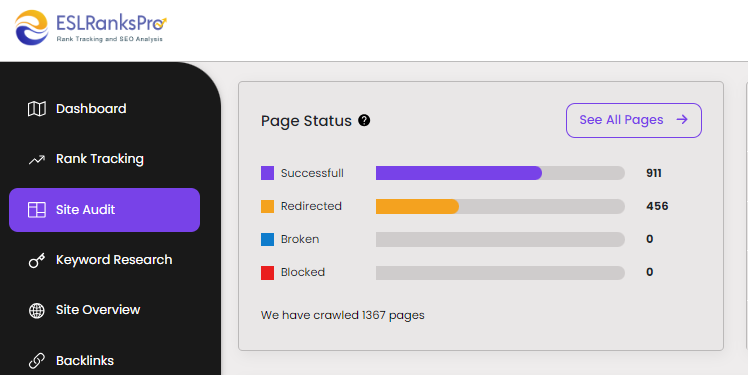This screenshot has height=375, width=748.
Task: Click the orange Redirected color swatch
Action: (x=267, y=206)
